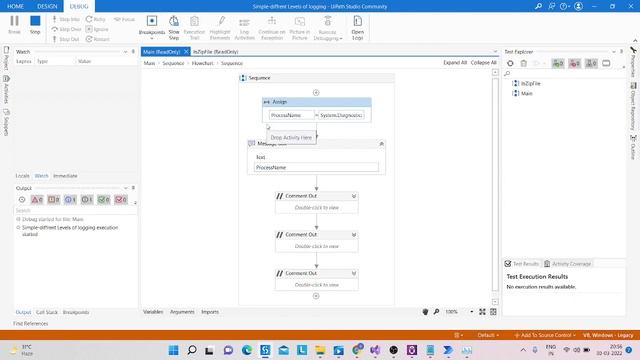This screenshot has height=360, width=640.
Task: Toggle the Output panel warning filter
Action: click(53, 200)
